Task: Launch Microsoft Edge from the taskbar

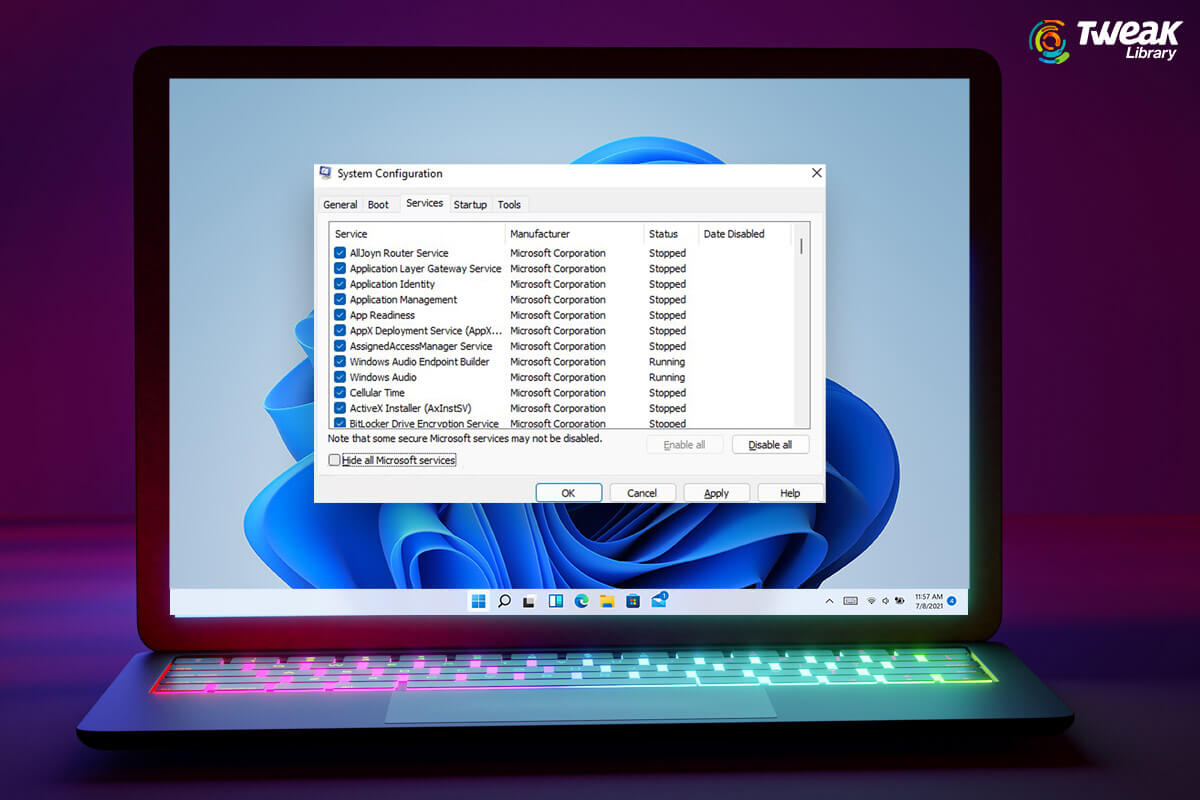Action: pos(582,601)
